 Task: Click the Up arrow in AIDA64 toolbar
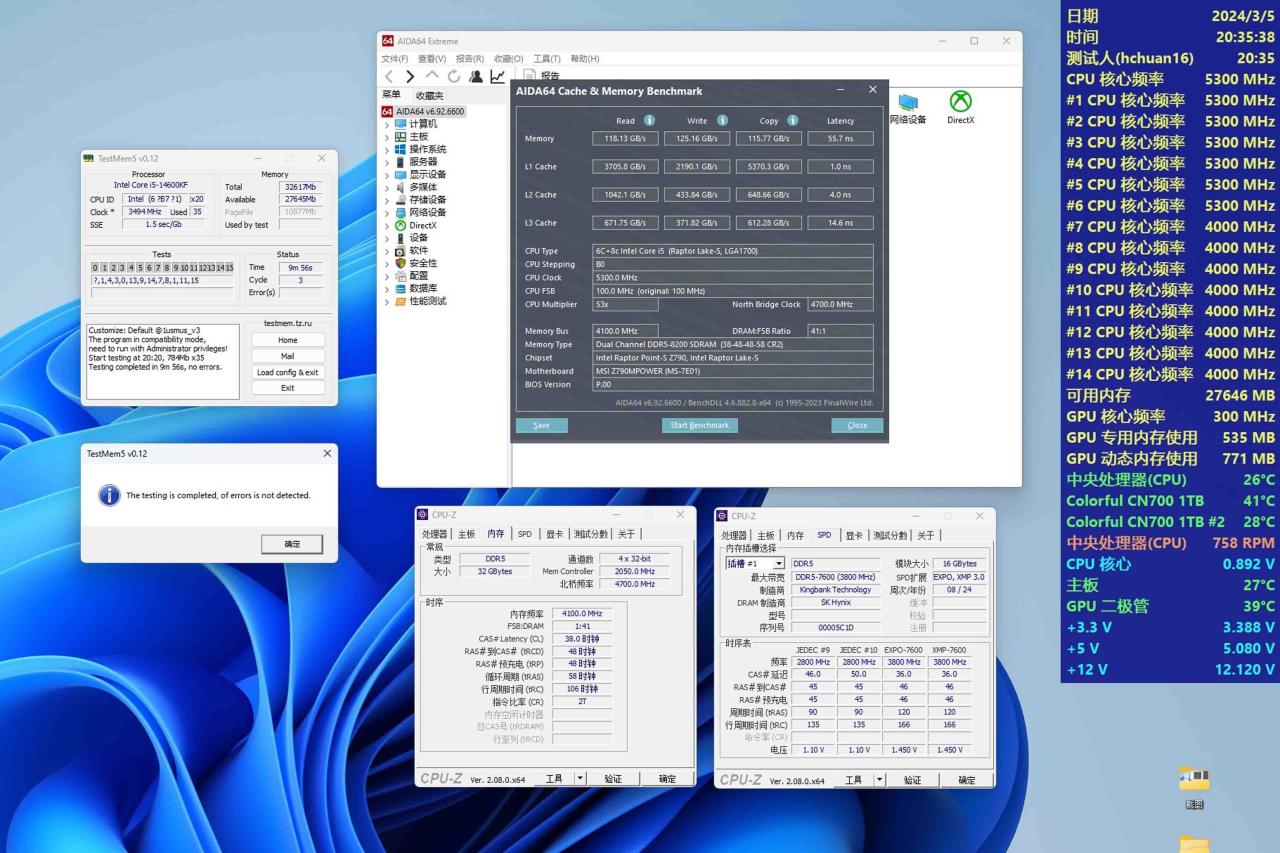coord(432,77)
